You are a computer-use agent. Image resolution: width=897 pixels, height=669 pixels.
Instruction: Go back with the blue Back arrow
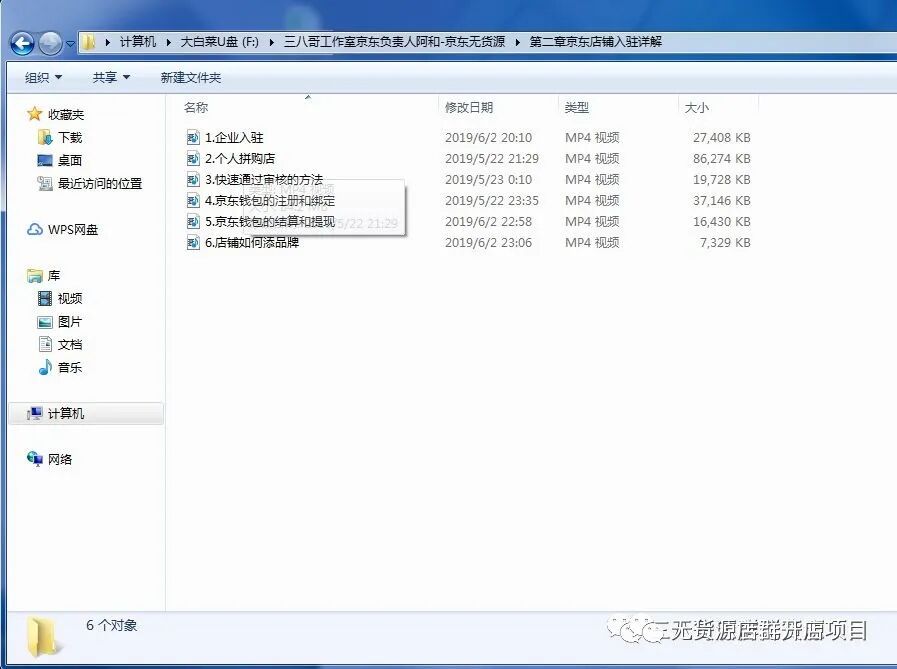click(x=22, y=43)
